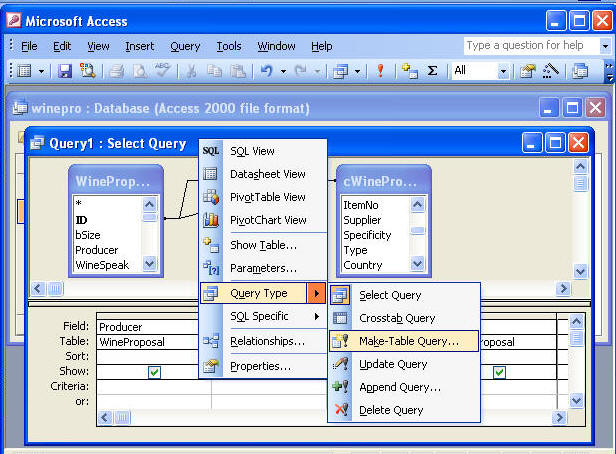Select the Supplier field in cWinePro table
This screenshot has height=454, width=616.
pyautogui.click(x=362, y=220)
